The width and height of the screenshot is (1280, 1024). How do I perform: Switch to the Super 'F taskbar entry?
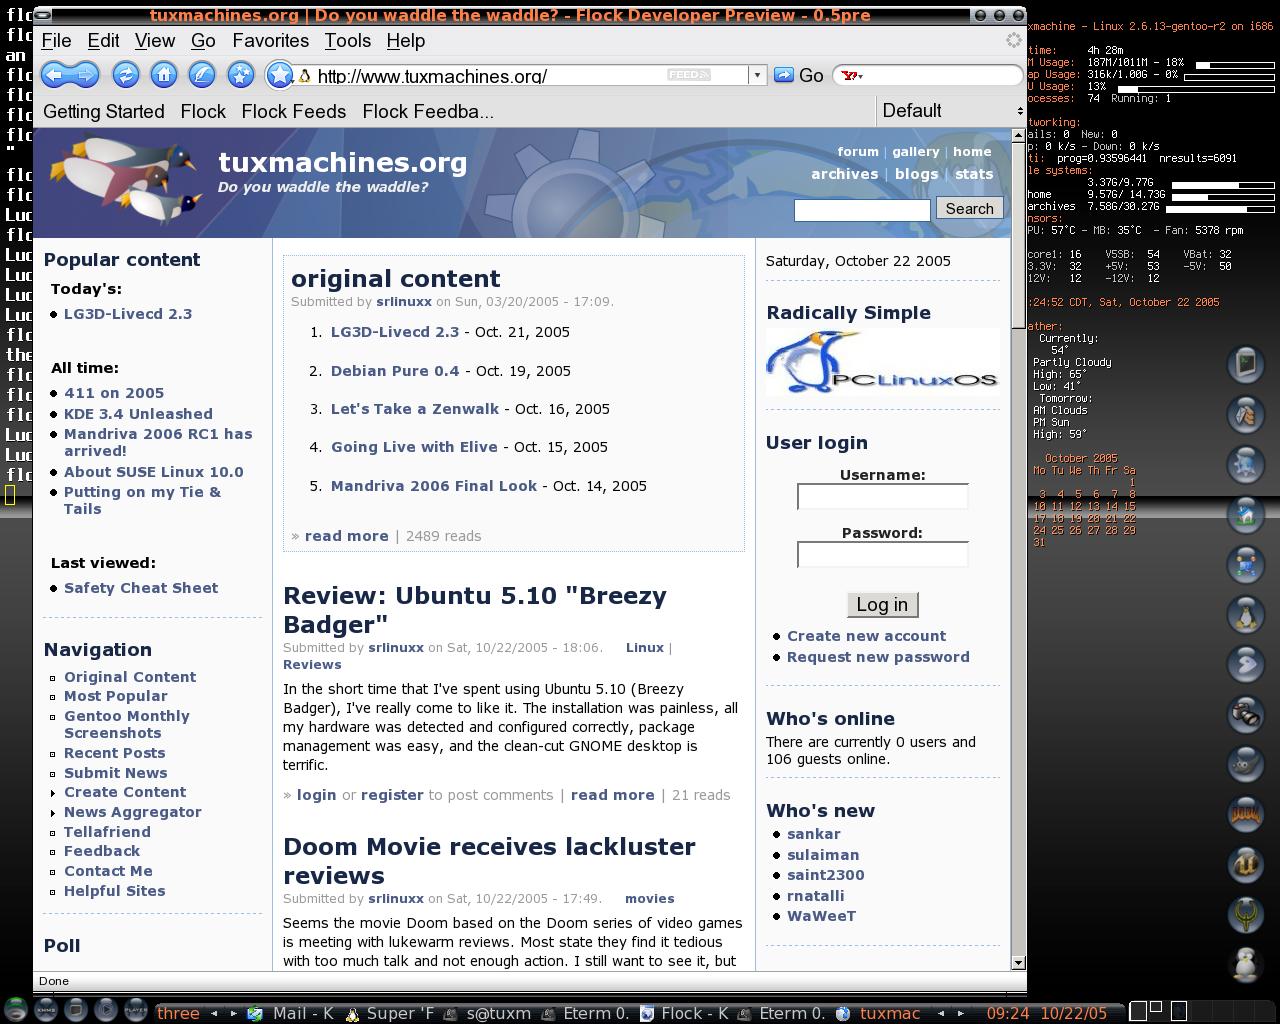click(390, 1013)
